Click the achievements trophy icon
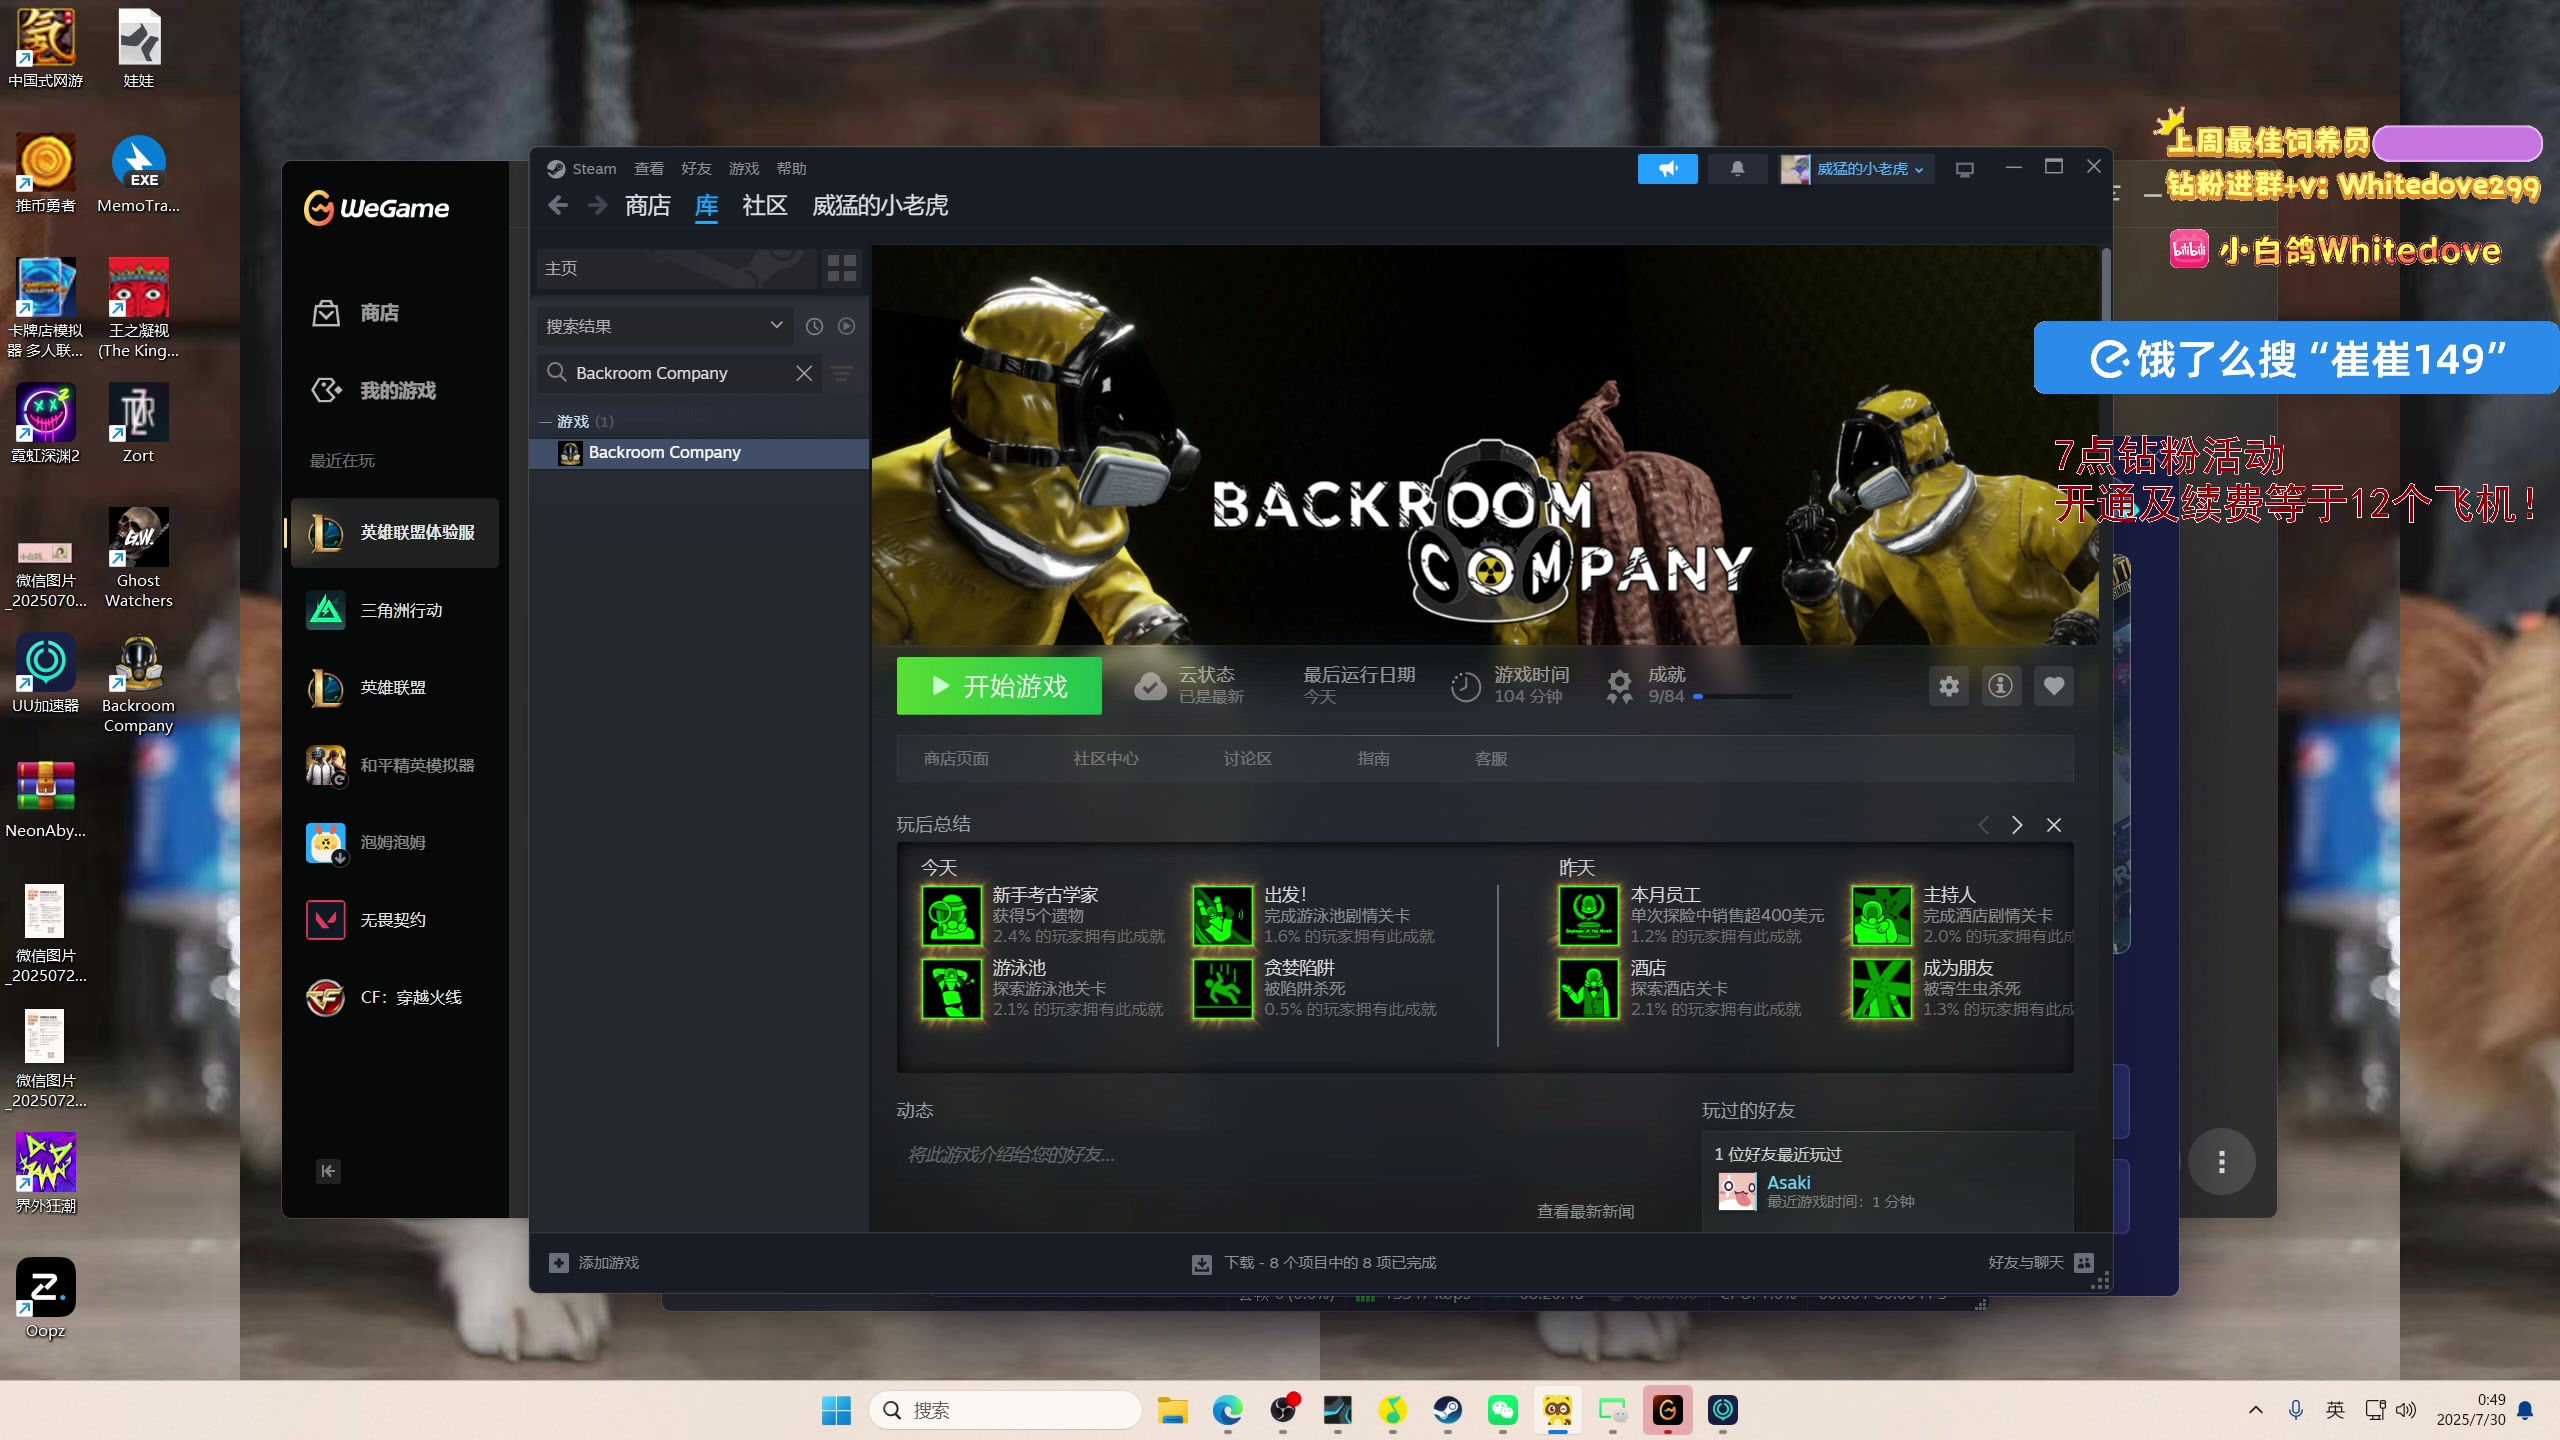Screen dimensions: 2560x1440 (1619, 686)
